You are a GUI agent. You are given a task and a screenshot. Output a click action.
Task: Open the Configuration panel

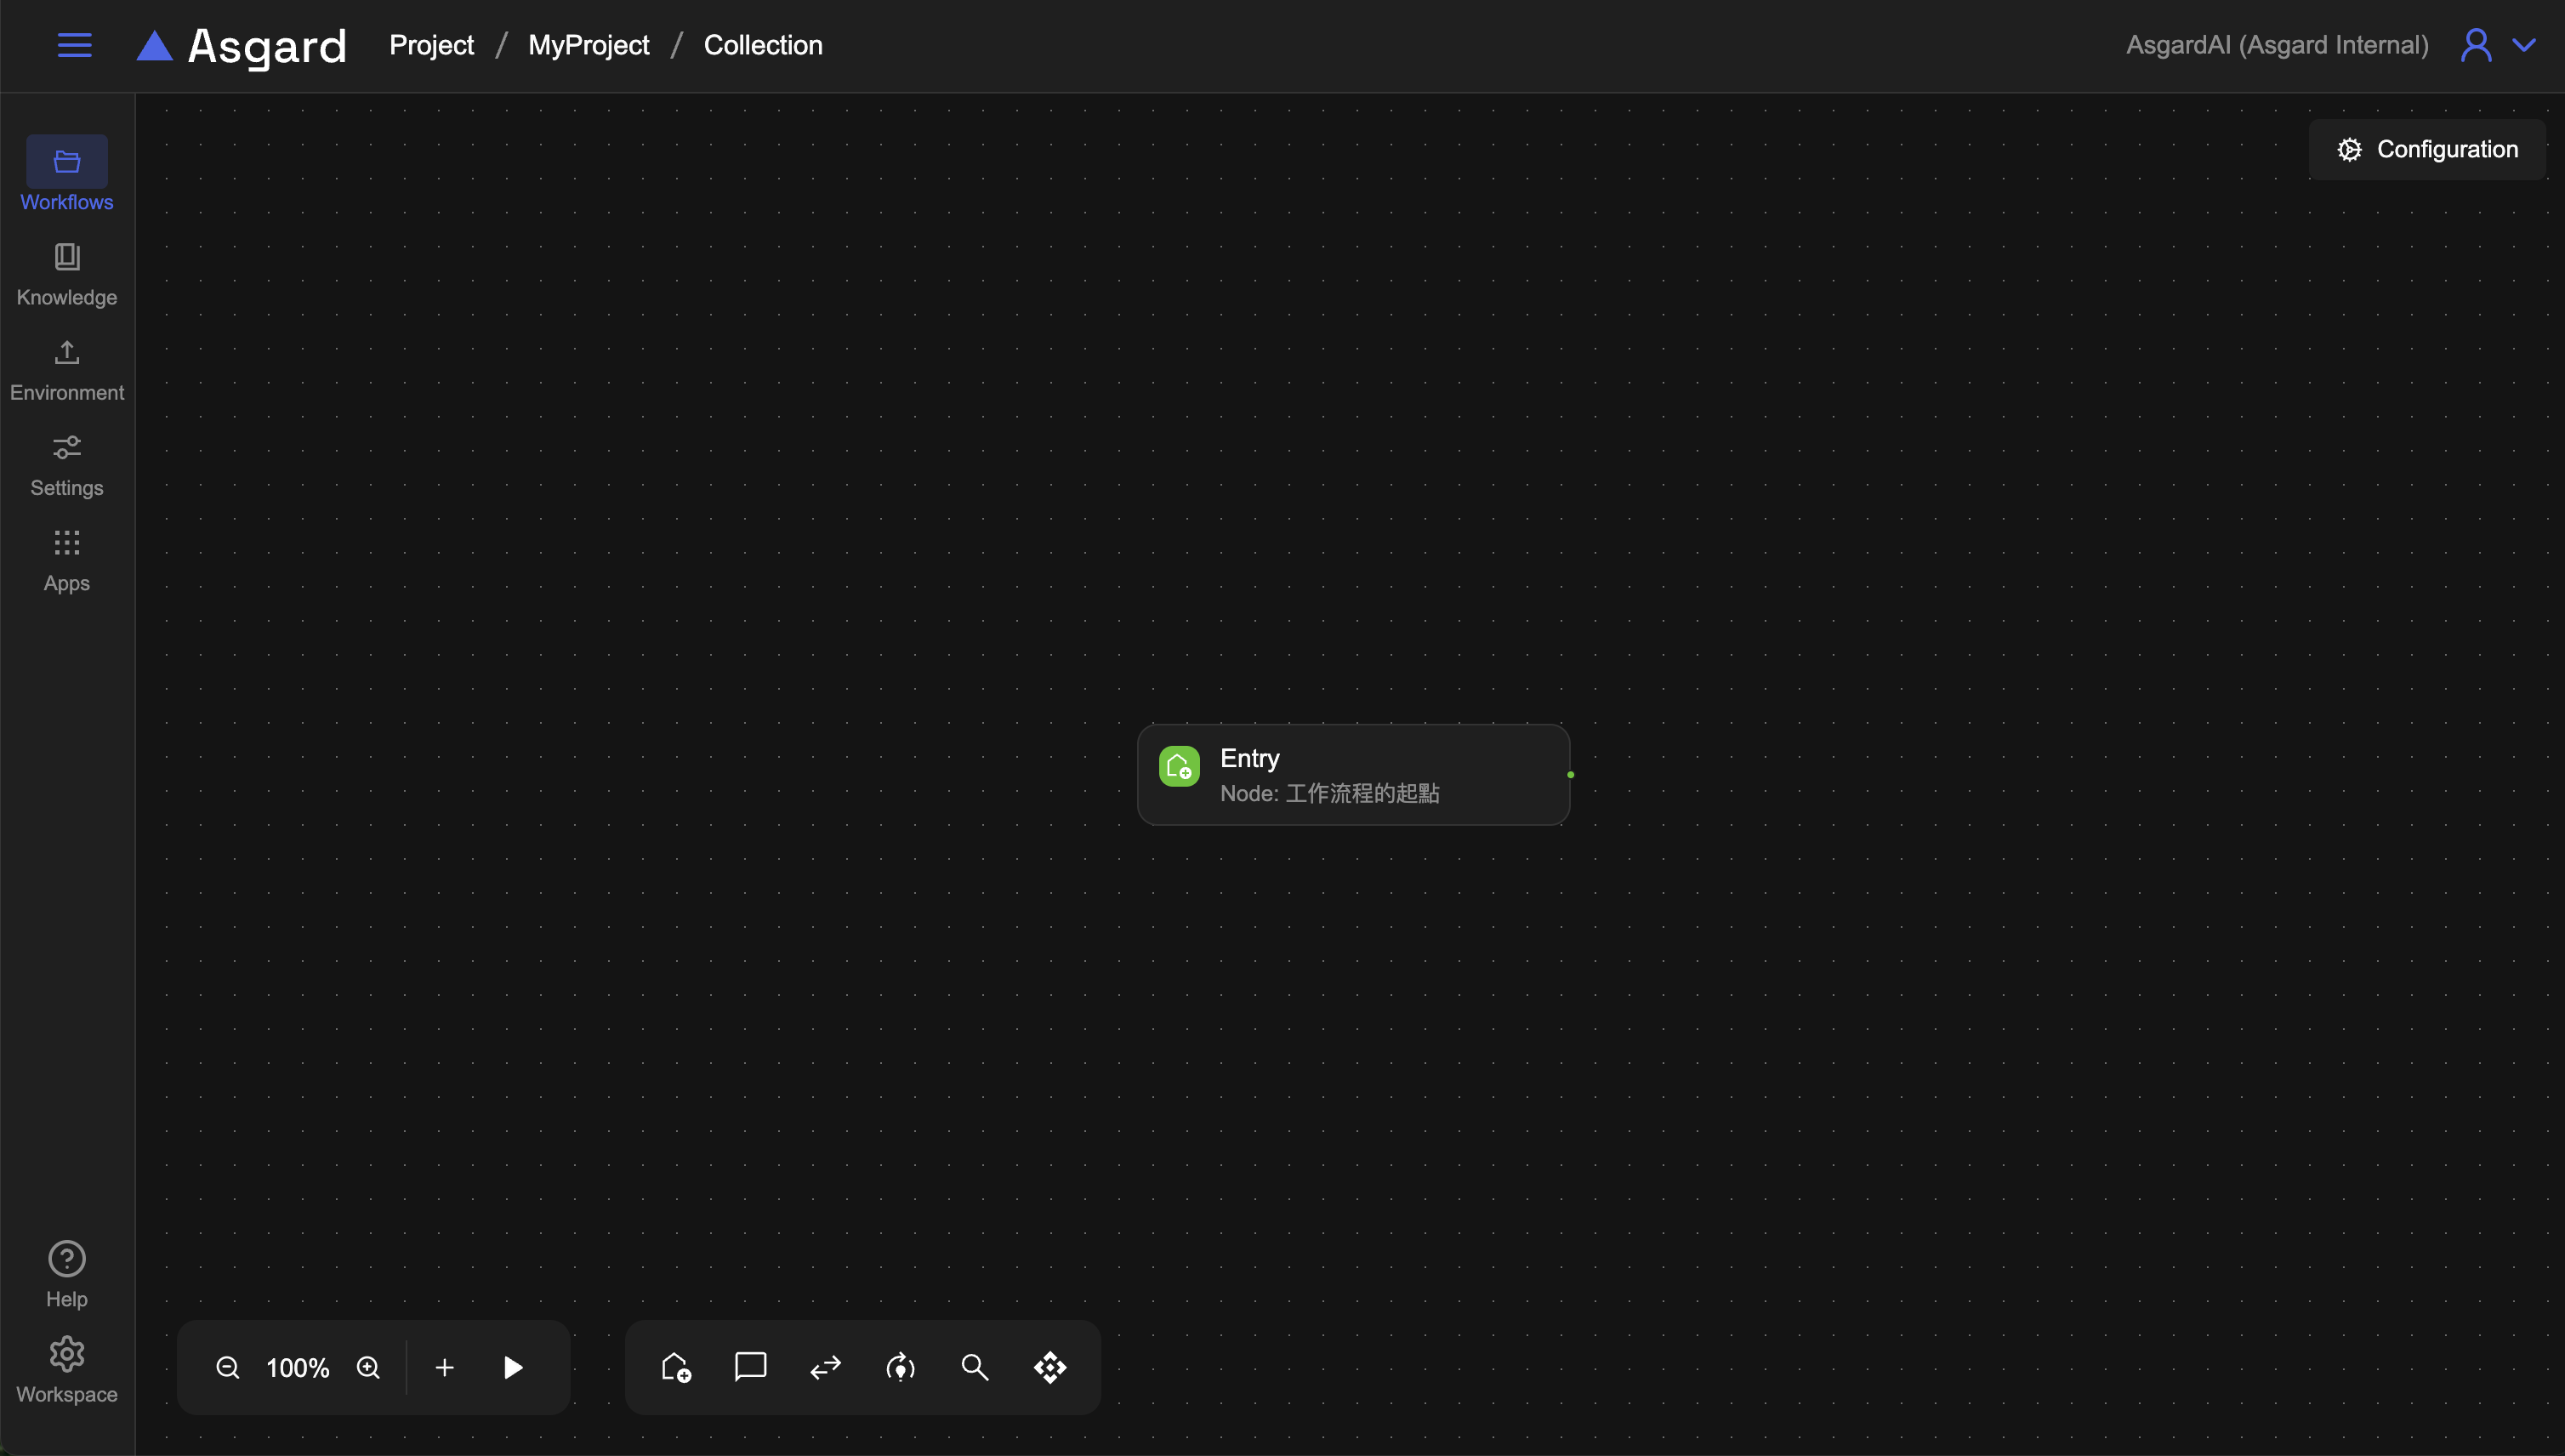[2427, 149]
